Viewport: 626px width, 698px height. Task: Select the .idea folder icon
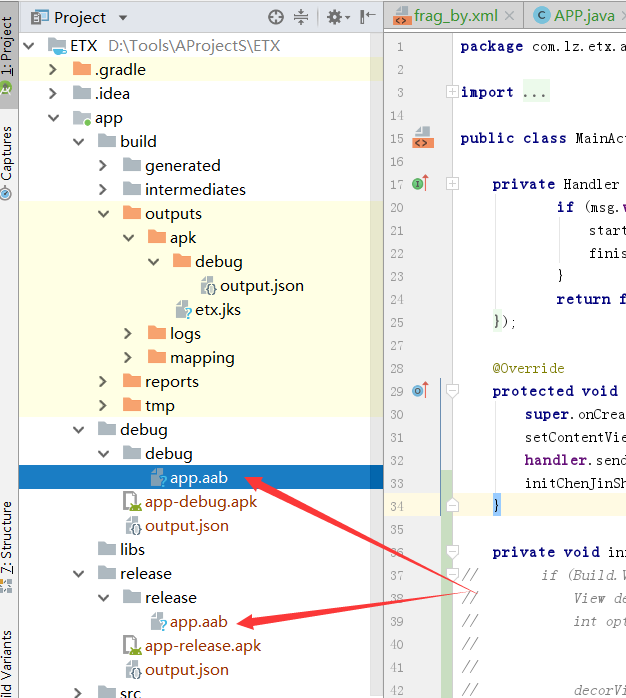(x=82, y=93)
